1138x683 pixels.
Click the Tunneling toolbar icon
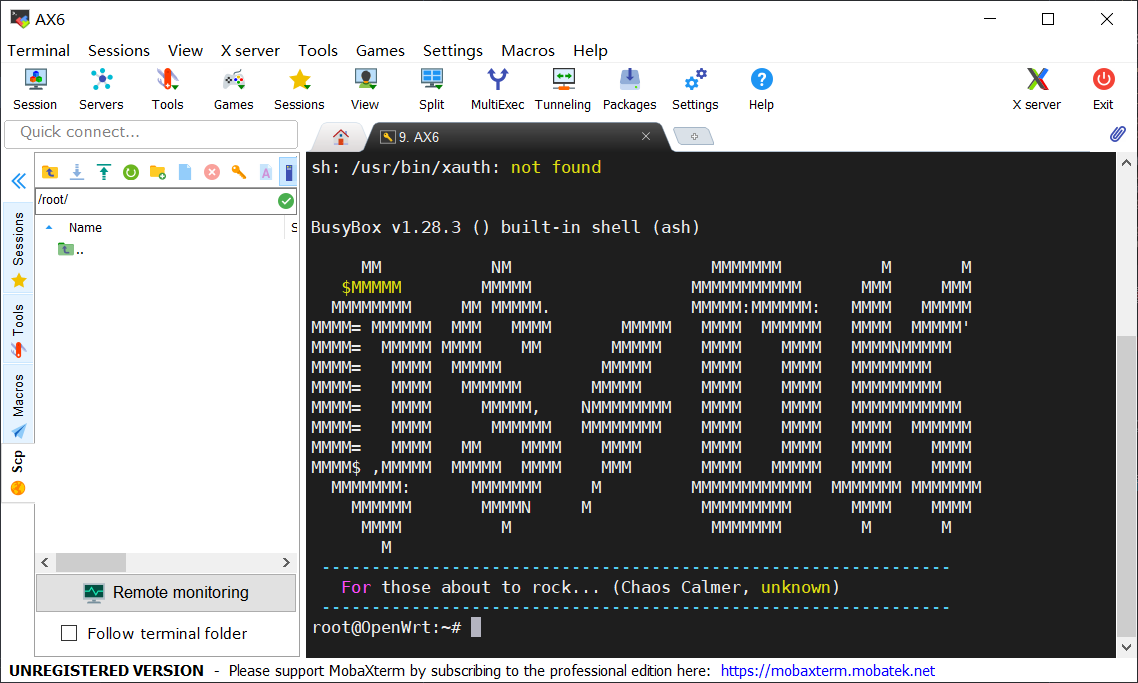coord(563,88)
